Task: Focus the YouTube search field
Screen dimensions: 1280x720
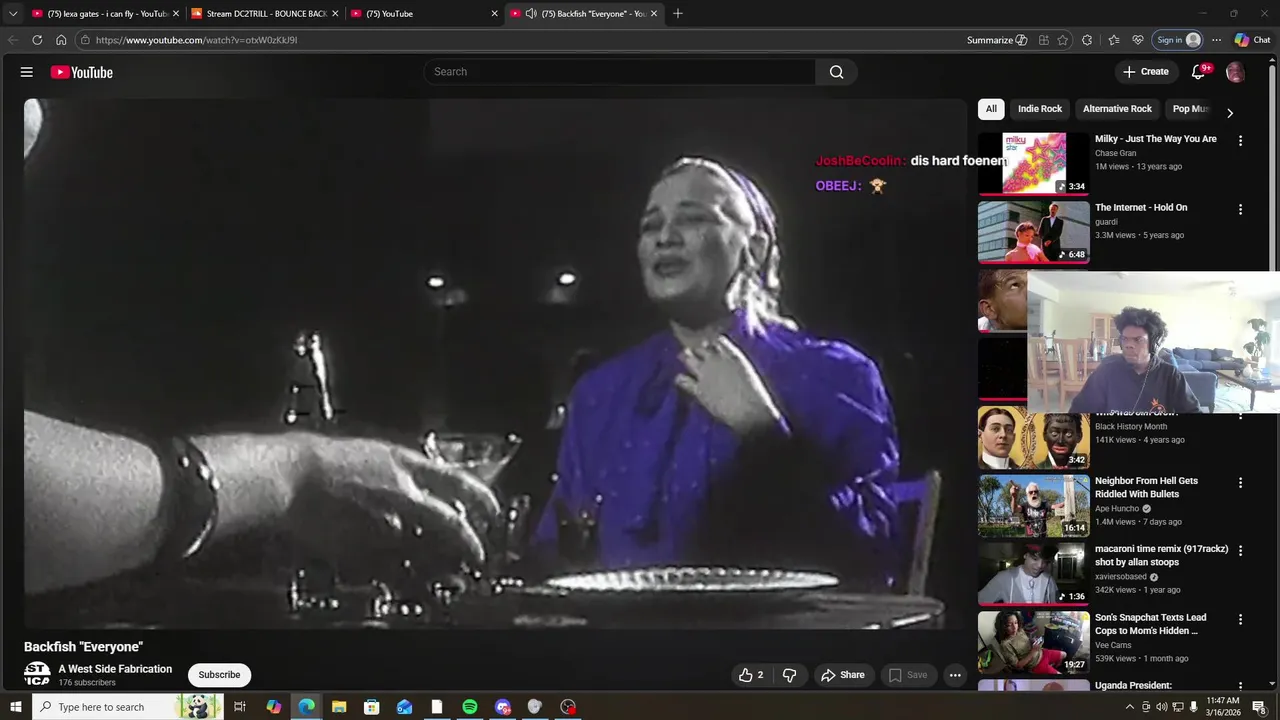Action: coord(620,72)
